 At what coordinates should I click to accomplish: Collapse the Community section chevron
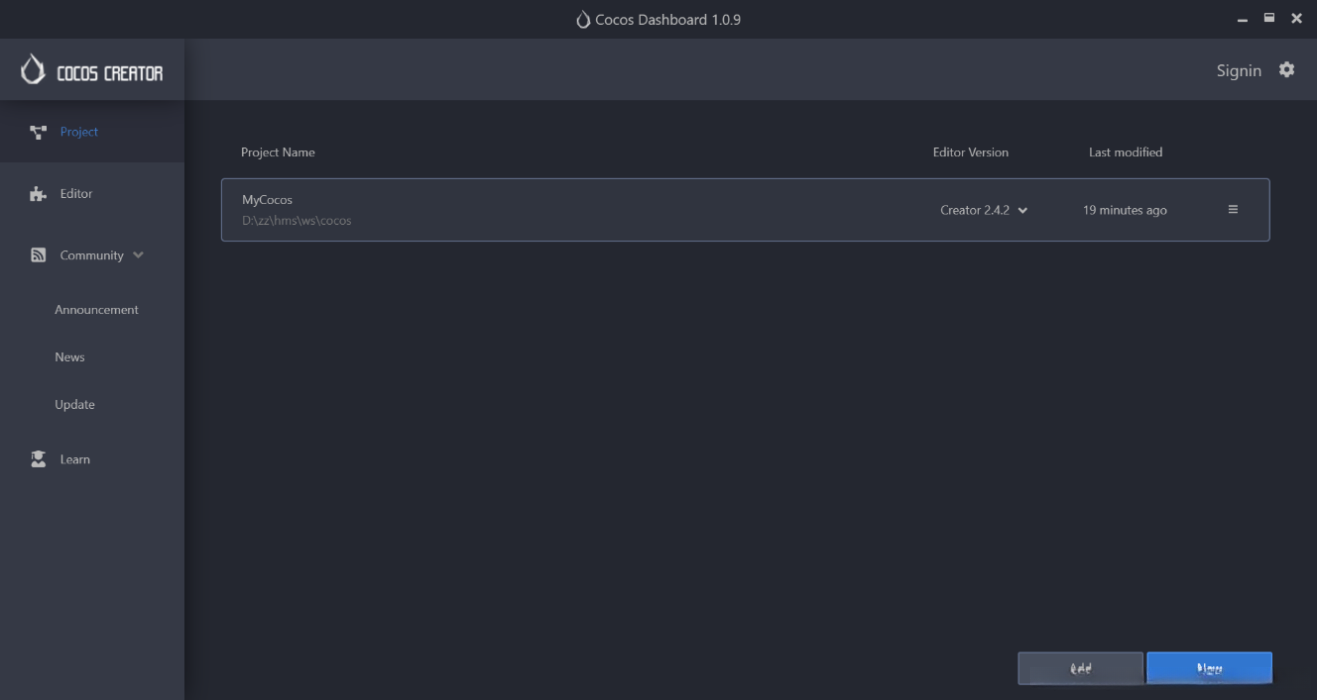[138, 256]
